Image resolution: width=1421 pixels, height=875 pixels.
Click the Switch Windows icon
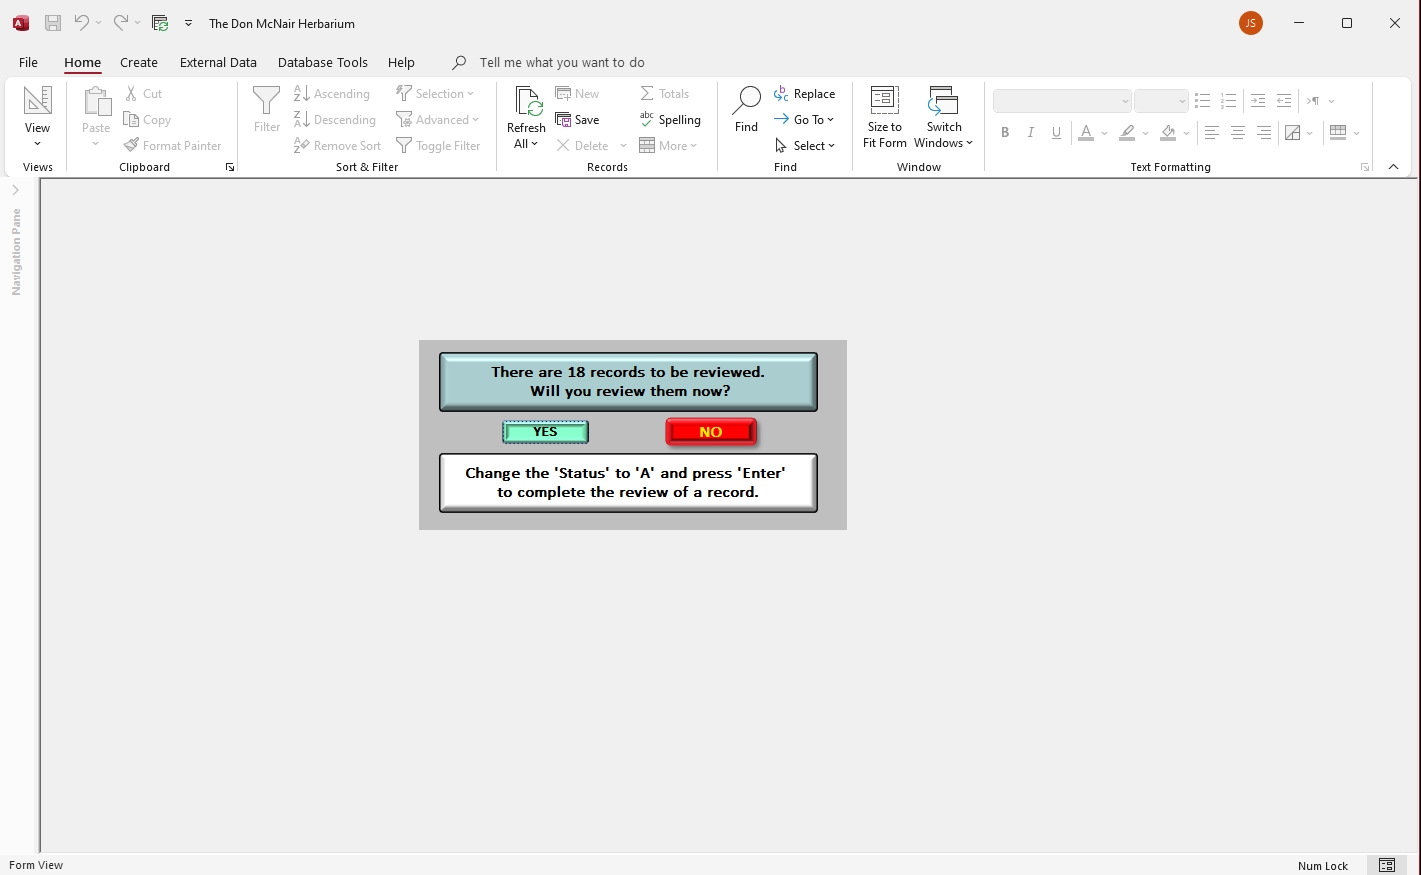[943, 101]
